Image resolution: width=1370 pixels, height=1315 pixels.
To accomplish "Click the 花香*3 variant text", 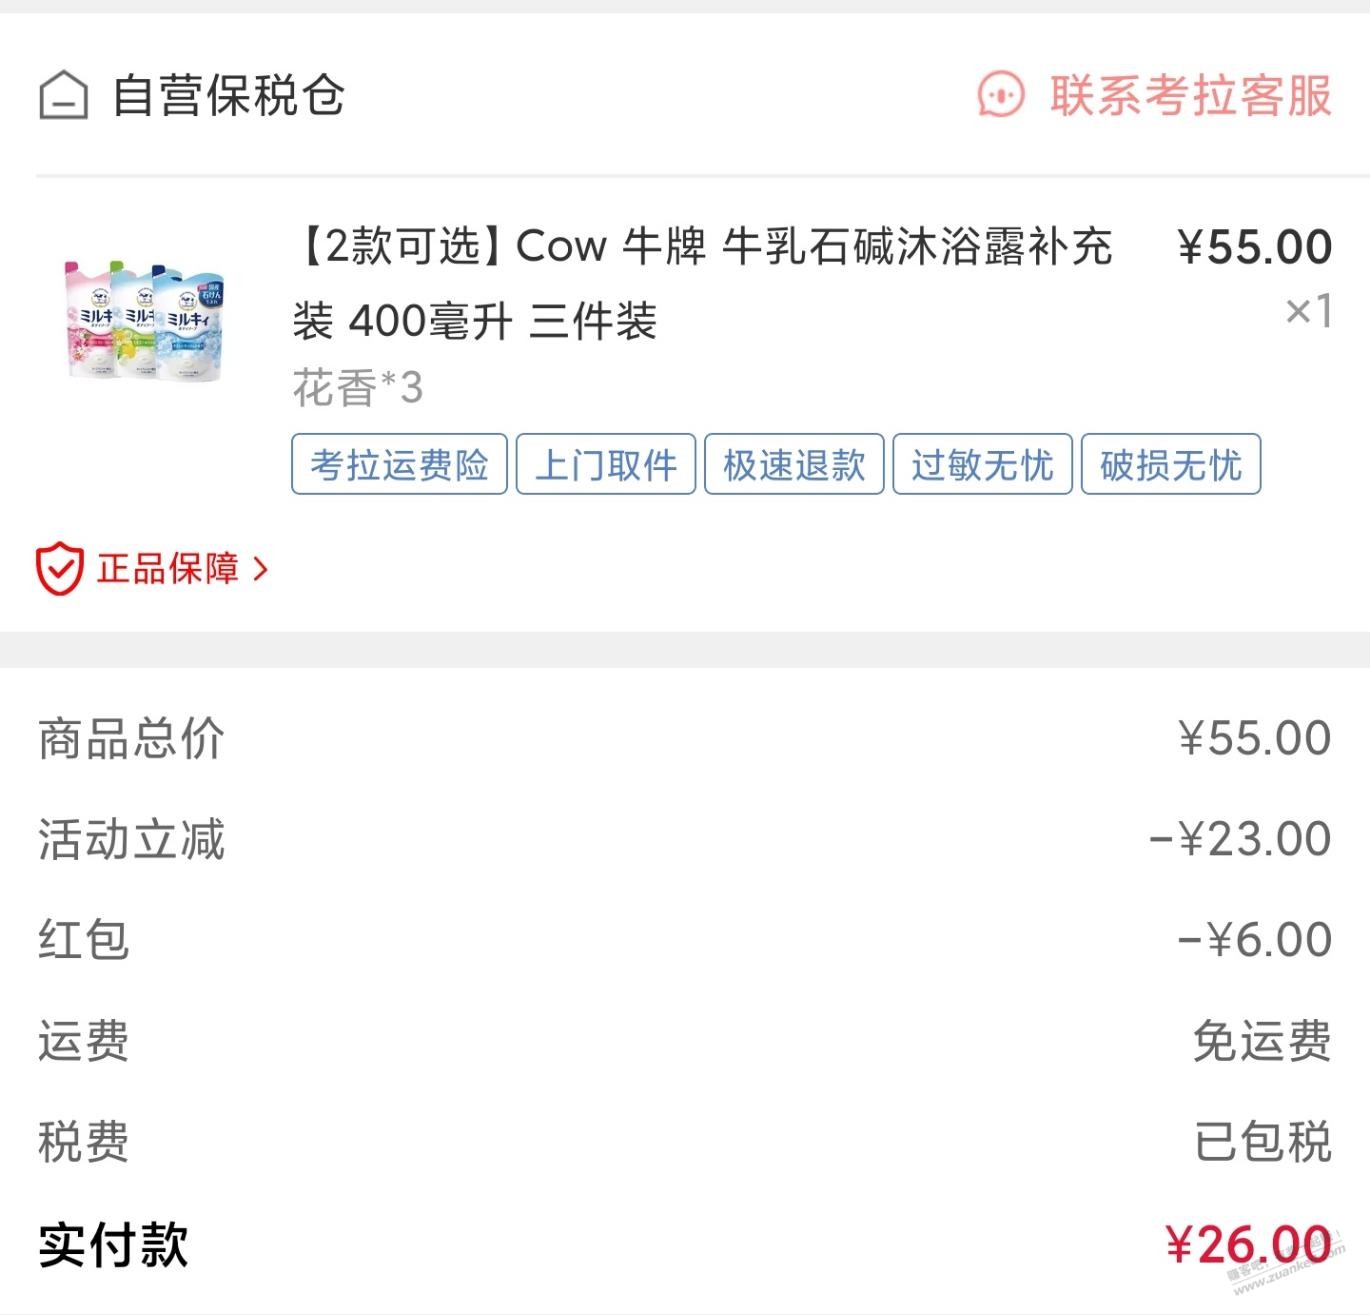I will 357,388.
